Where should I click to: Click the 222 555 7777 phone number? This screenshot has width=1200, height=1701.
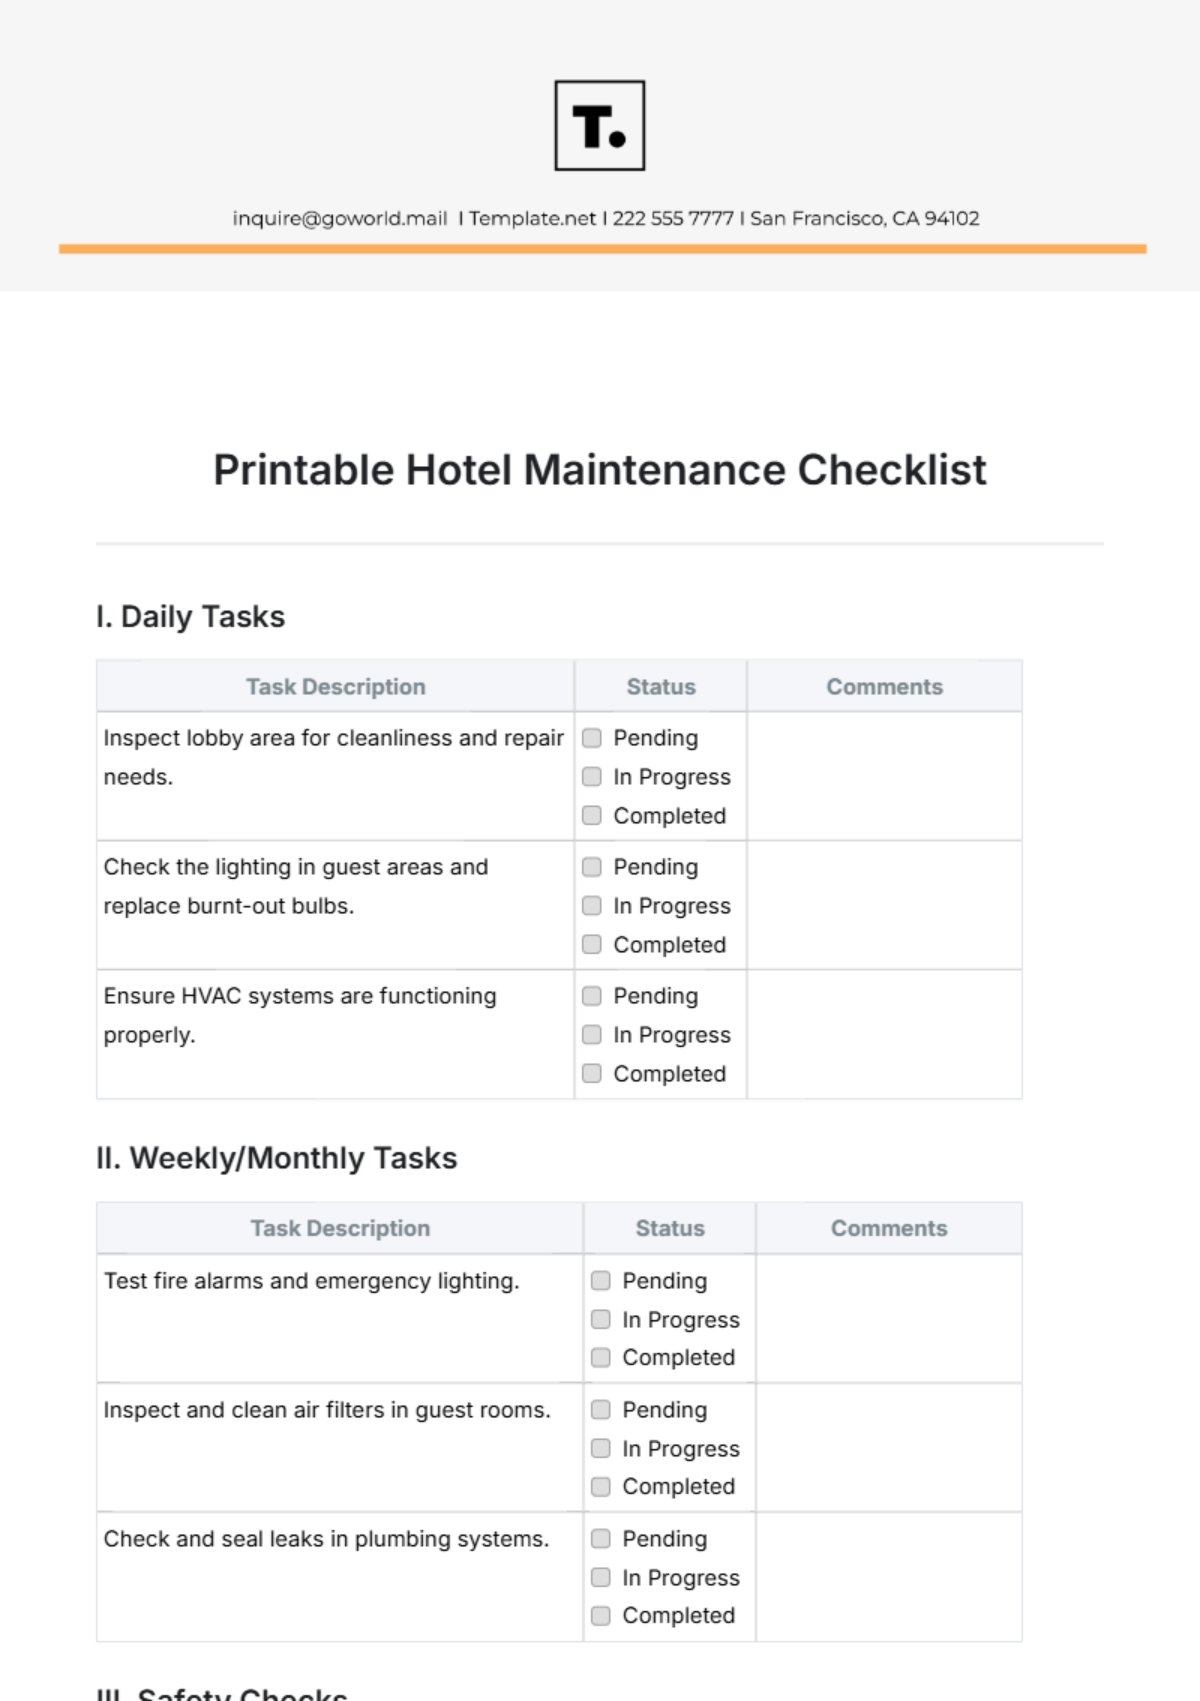point(673,219)
